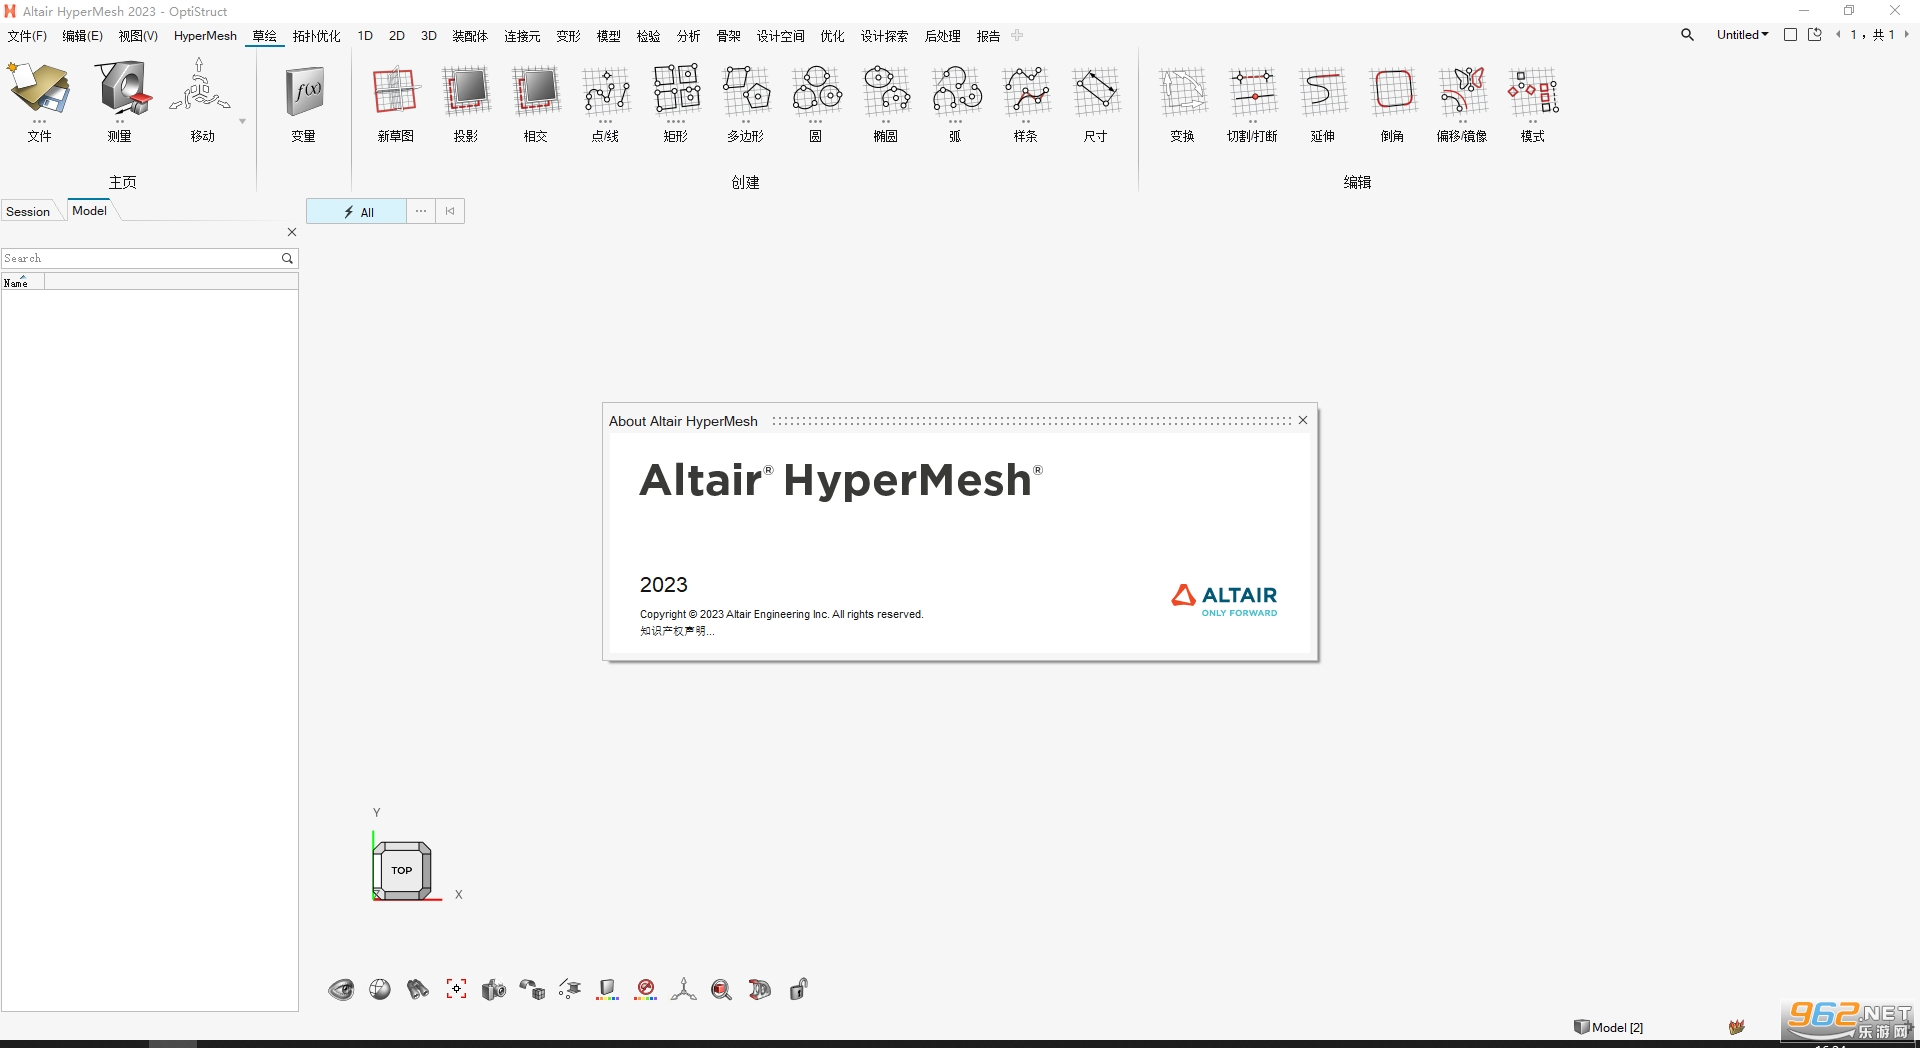Expand the dropdown arrow beside 移动
This screenshot has height=1048, width=1920.
coord(242,122)
